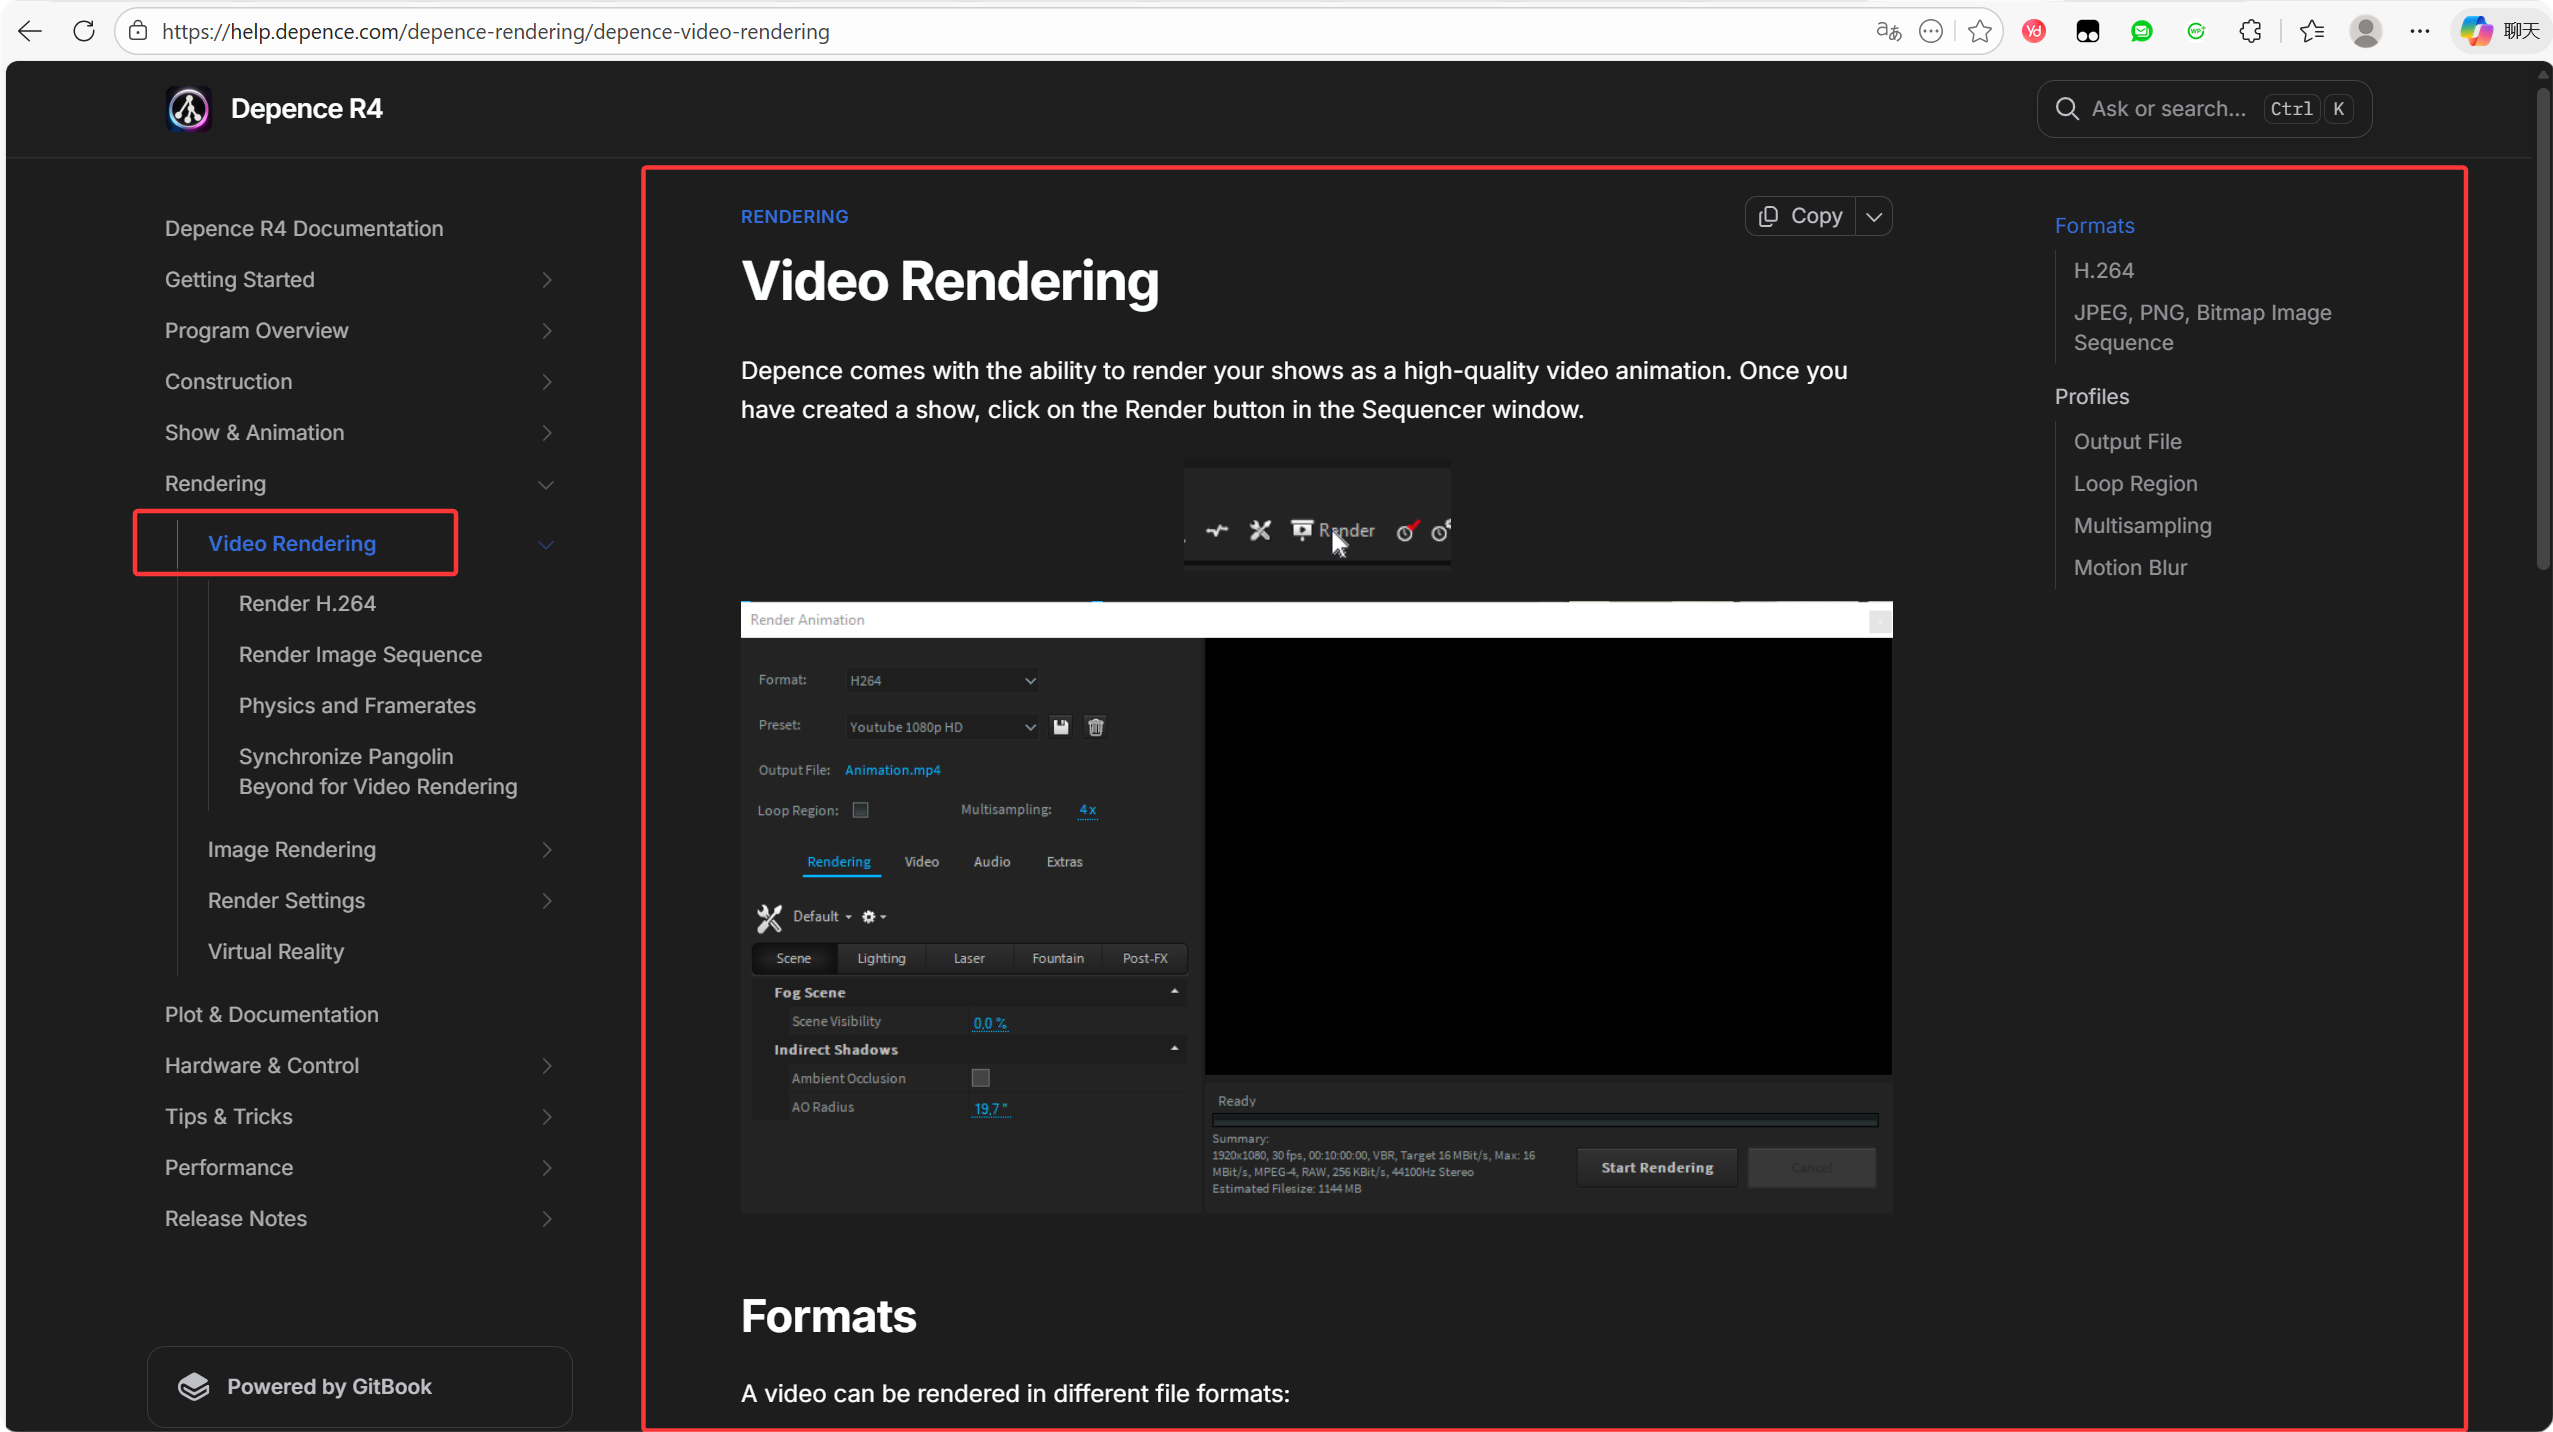The height and width of the screenshot is (1432, 2553).
Task: Add page to favorites star icon
Action: pos(1979,31)
